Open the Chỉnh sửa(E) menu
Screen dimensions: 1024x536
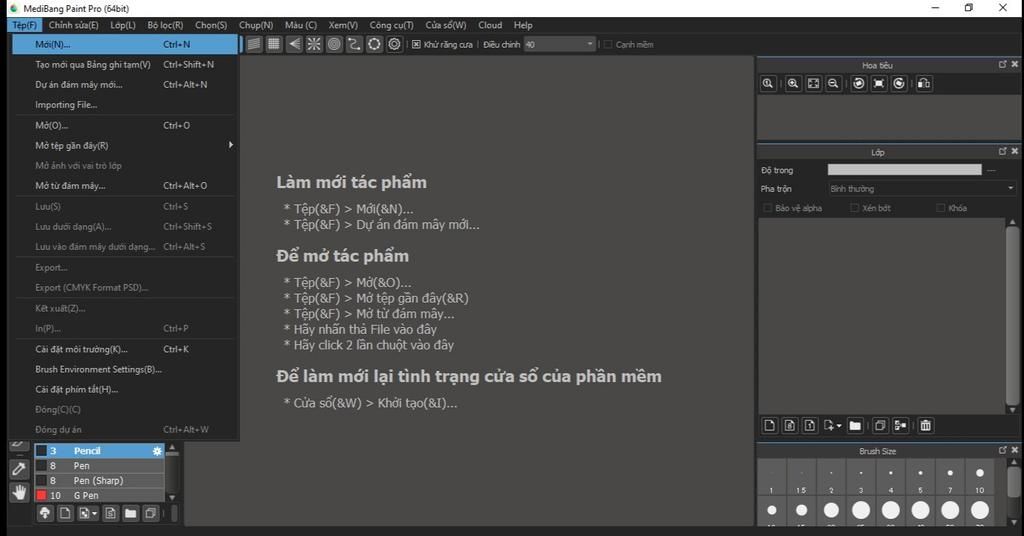(73, 25)
